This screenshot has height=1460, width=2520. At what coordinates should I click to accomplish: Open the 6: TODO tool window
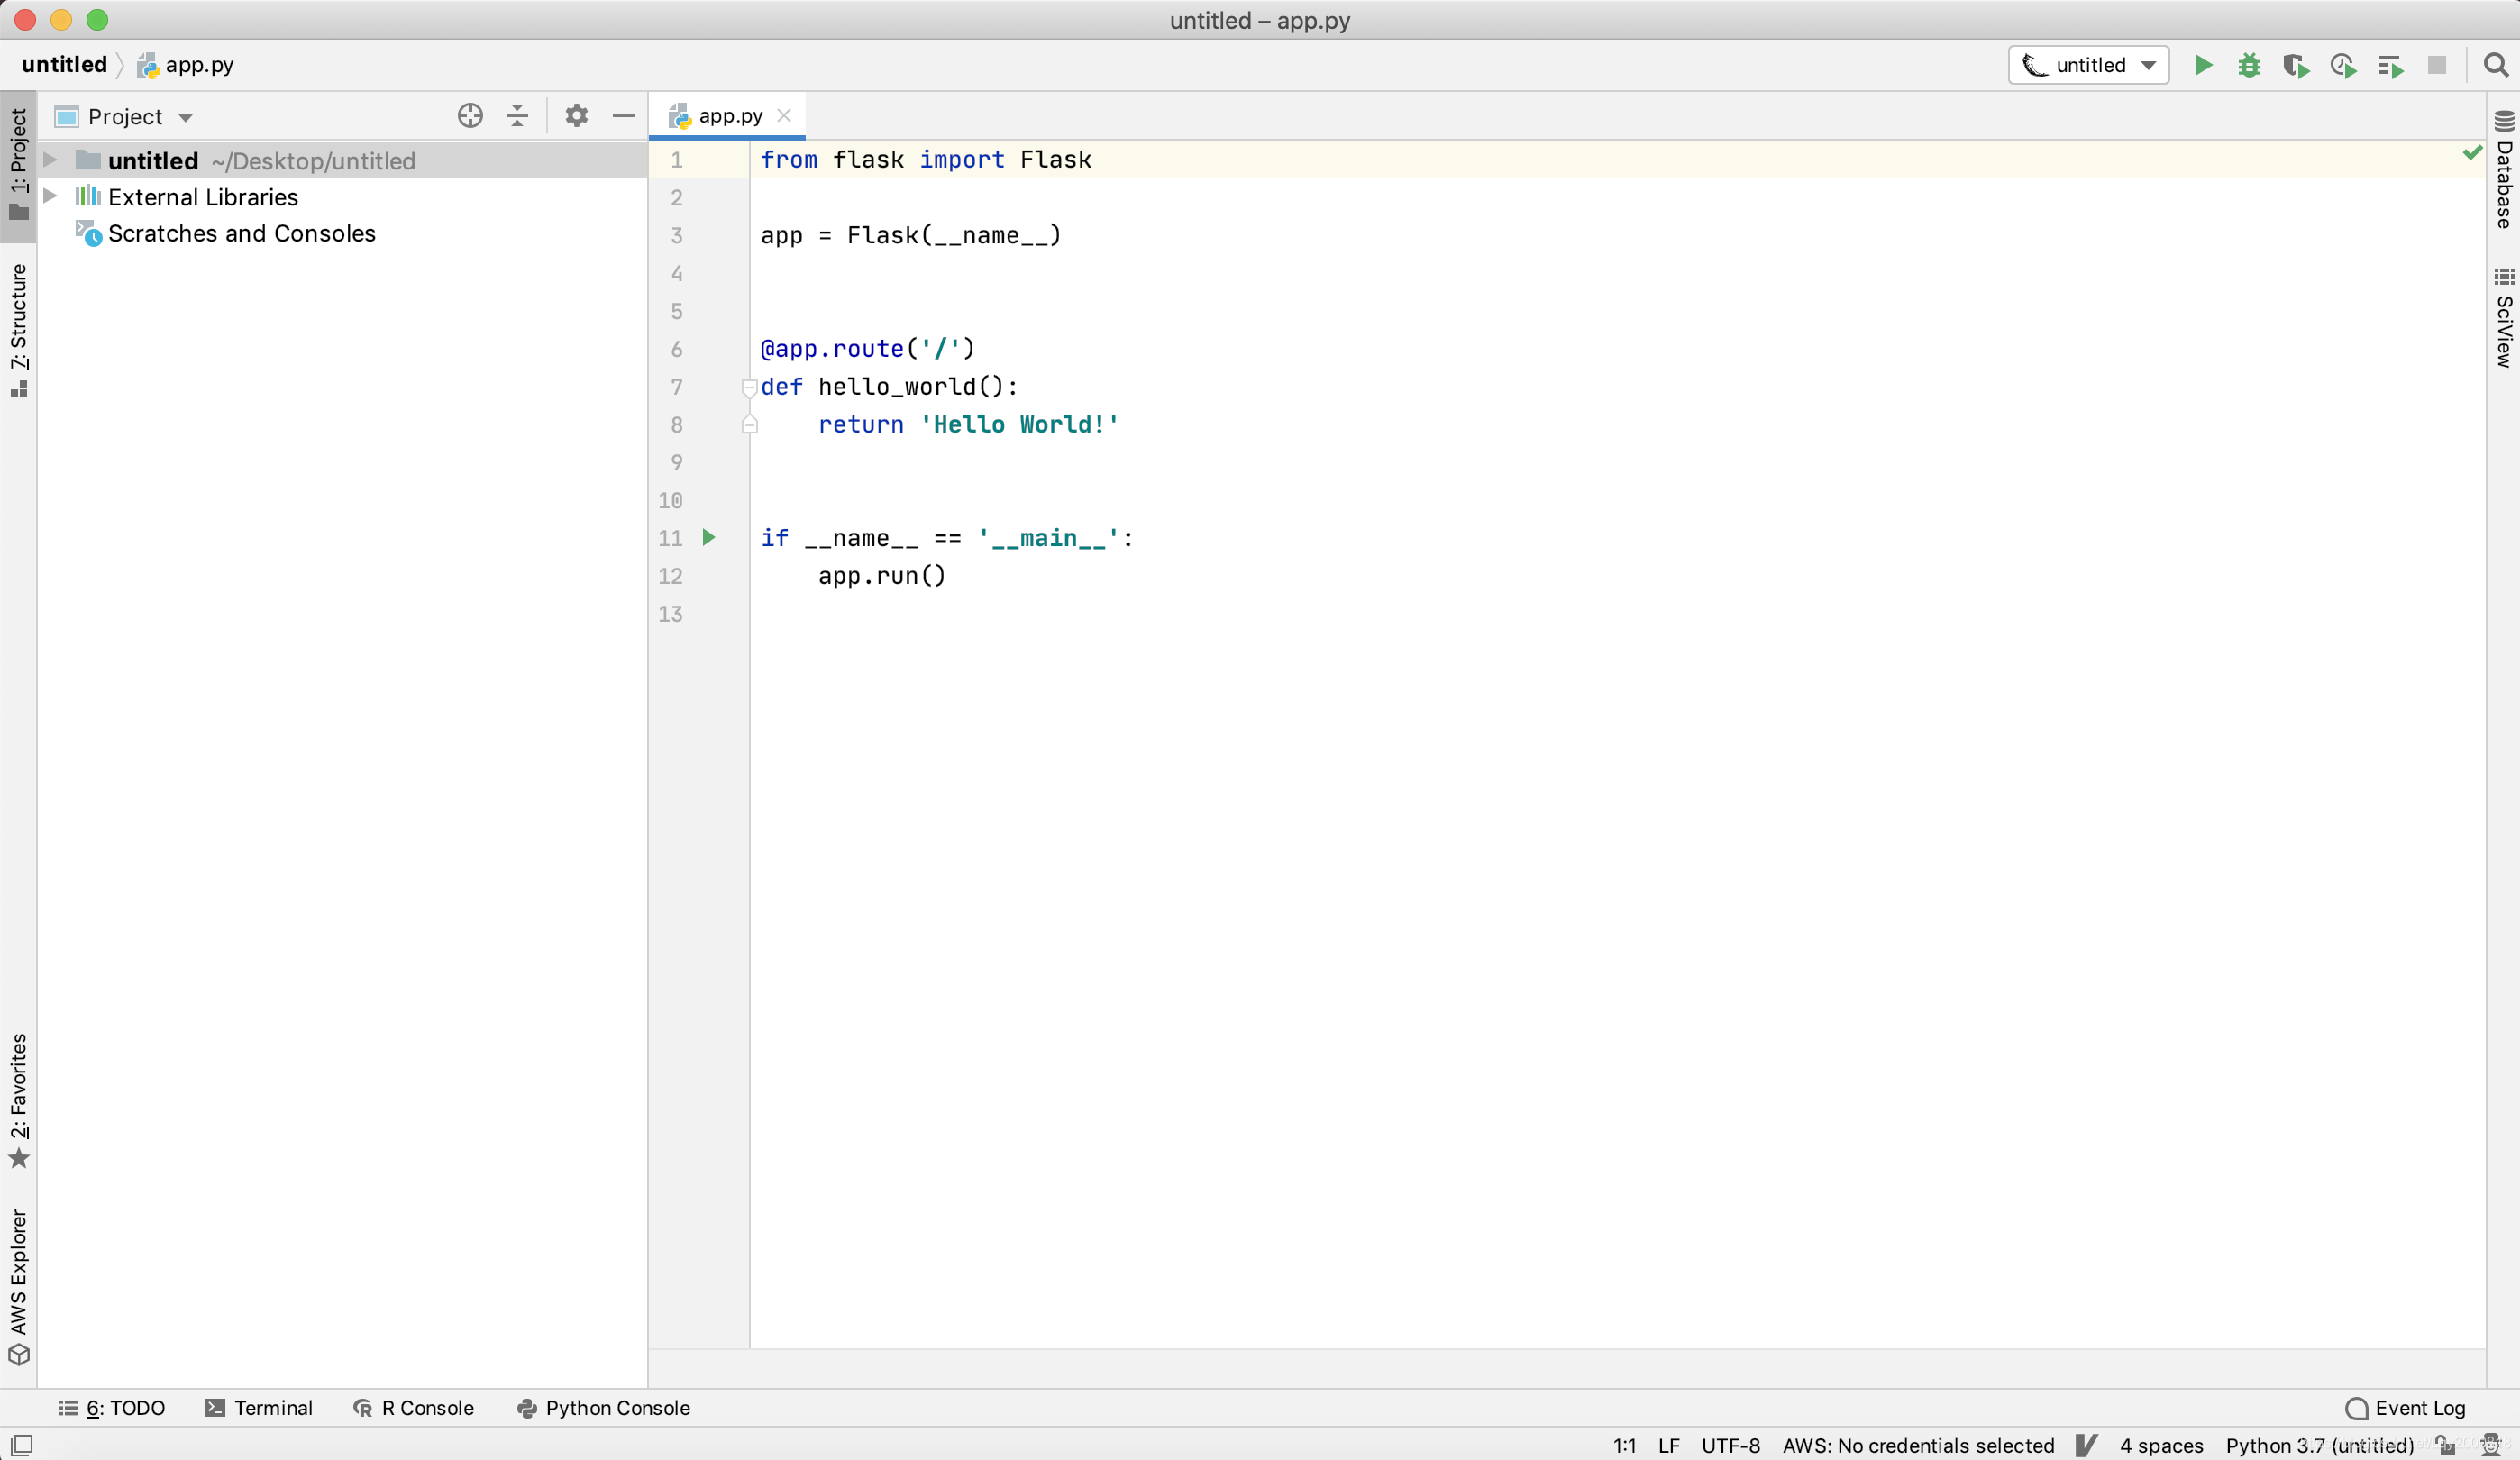coord(112,1408)
